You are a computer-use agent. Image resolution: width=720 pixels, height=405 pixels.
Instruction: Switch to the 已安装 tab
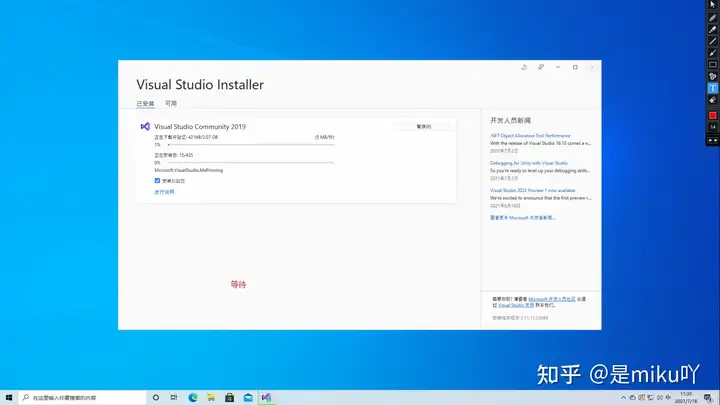tap(145, 103)
